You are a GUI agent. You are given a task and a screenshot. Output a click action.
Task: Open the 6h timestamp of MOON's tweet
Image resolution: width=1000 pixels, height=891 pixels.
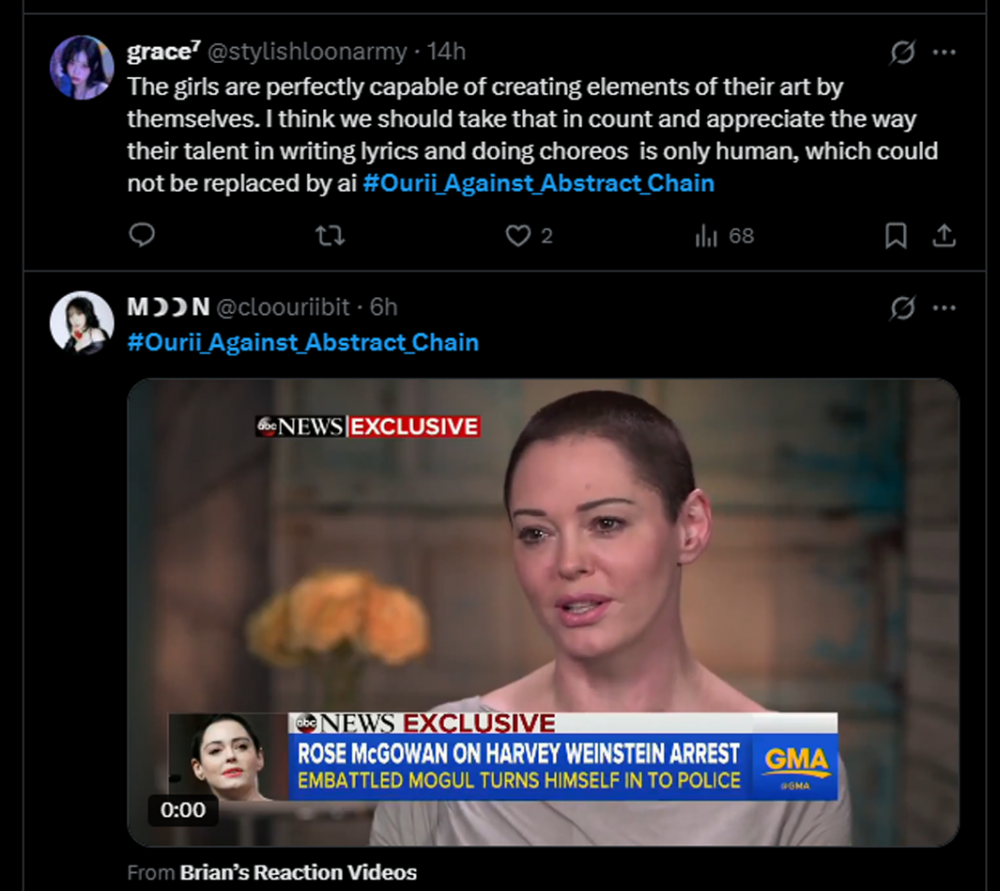tap(383, 307)
